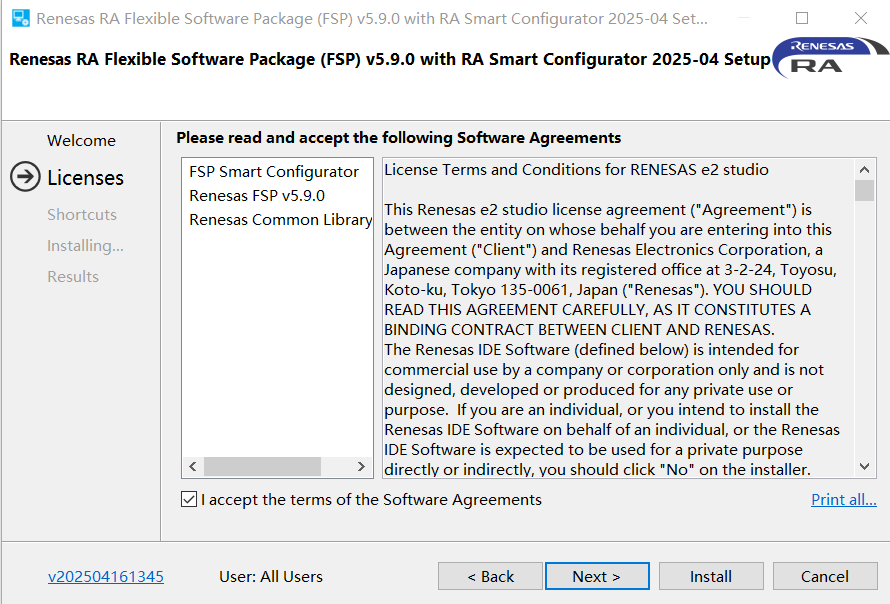Image resolution: width=890 pixels, height=604 pixels.
Task: Go to the Welcome step
Action: pos(81,141)
